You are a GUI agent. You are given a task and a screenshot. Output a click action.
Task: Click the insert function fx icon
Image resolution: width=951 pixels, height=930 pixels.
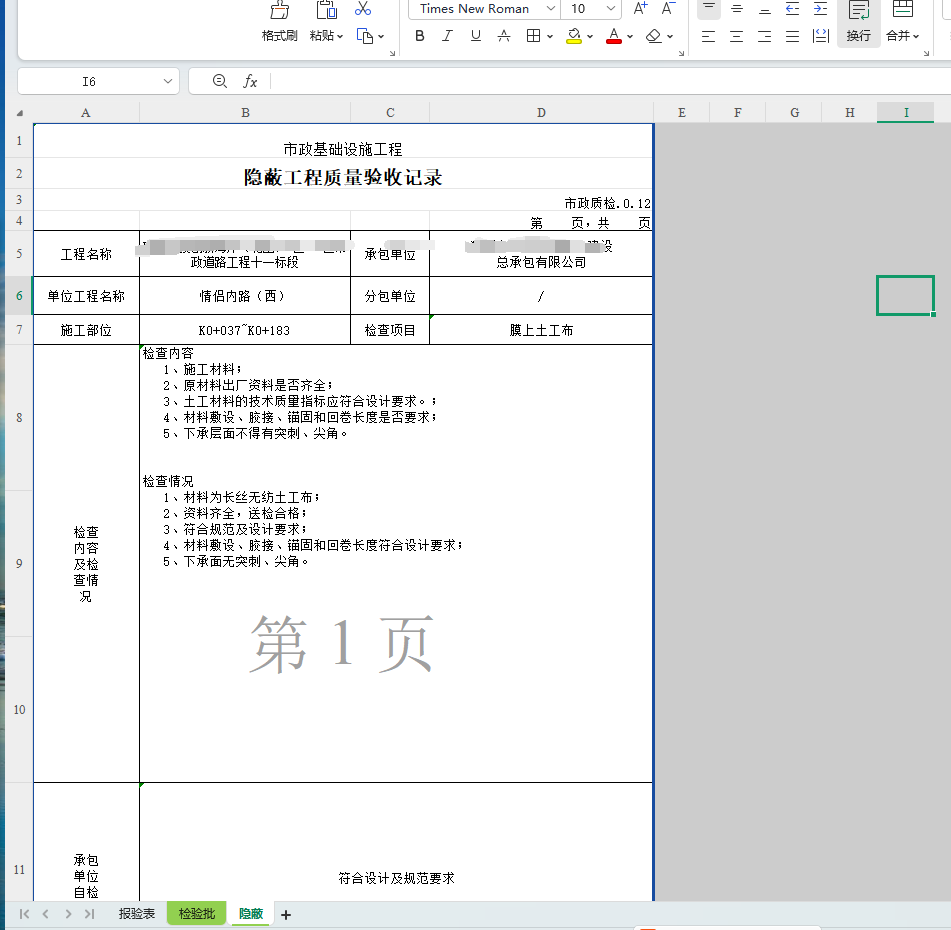pyautogui.click(x=251, y=81)
